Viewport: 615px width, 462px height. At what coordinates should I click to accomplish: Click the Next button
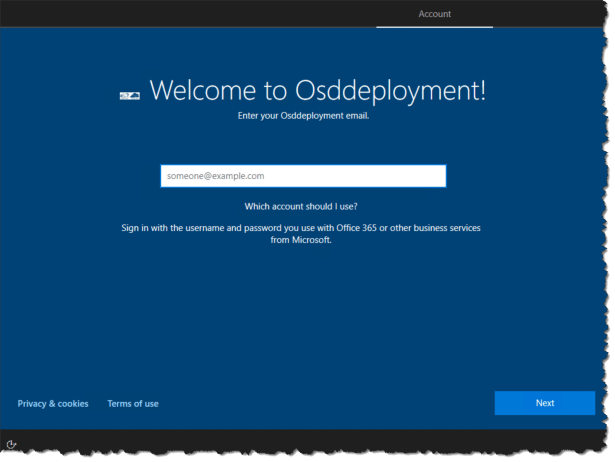coord(545,403)
